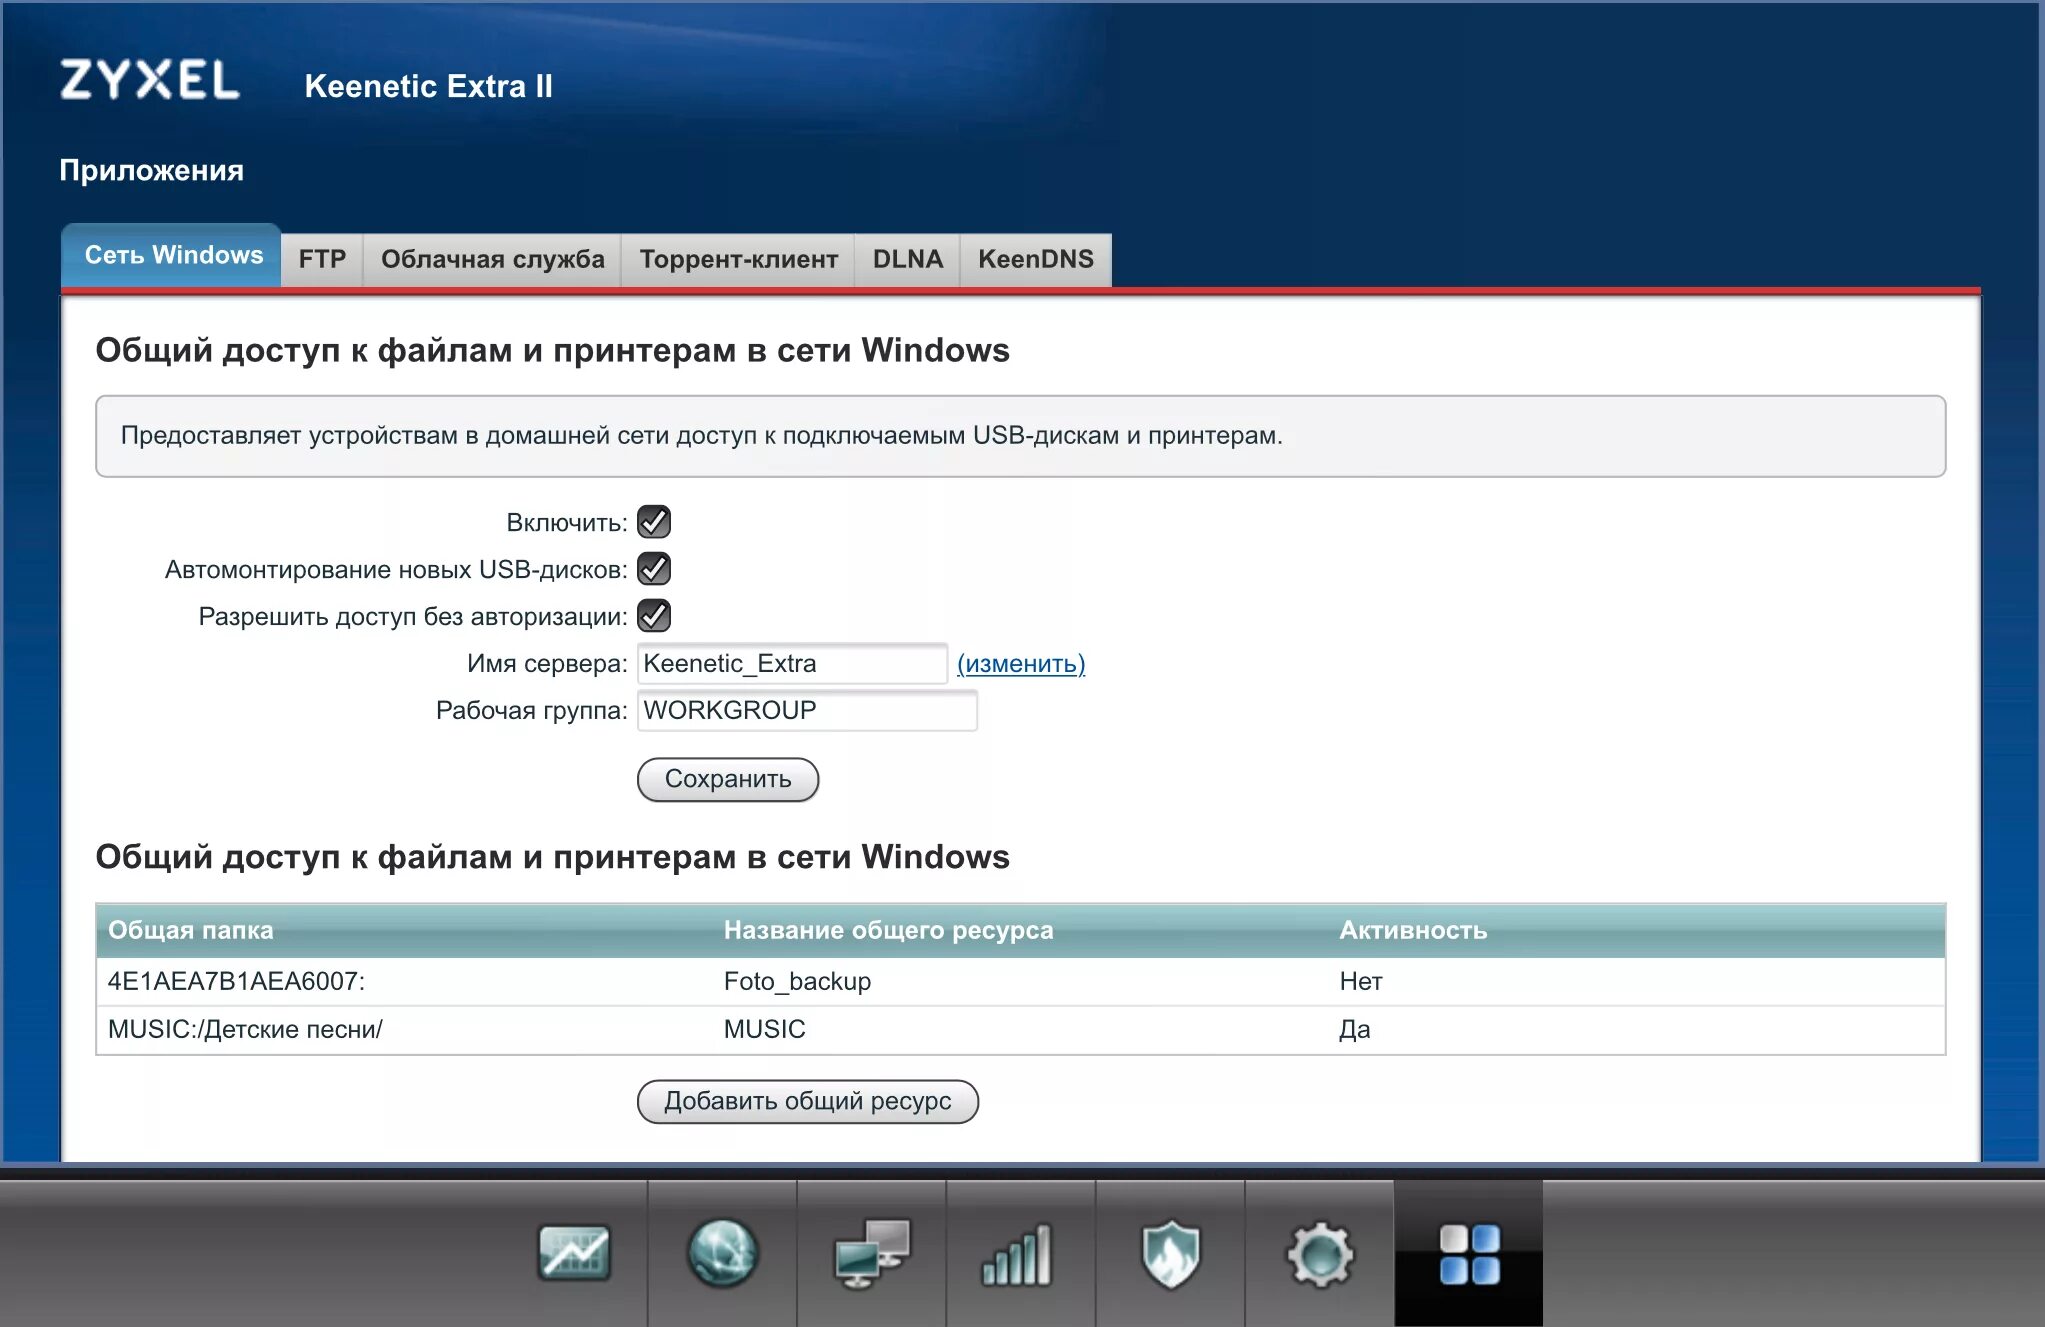Viewport: 2045px width, 1327px height.
Task: Click the Нет activity cell
Action: point(1360,982)
